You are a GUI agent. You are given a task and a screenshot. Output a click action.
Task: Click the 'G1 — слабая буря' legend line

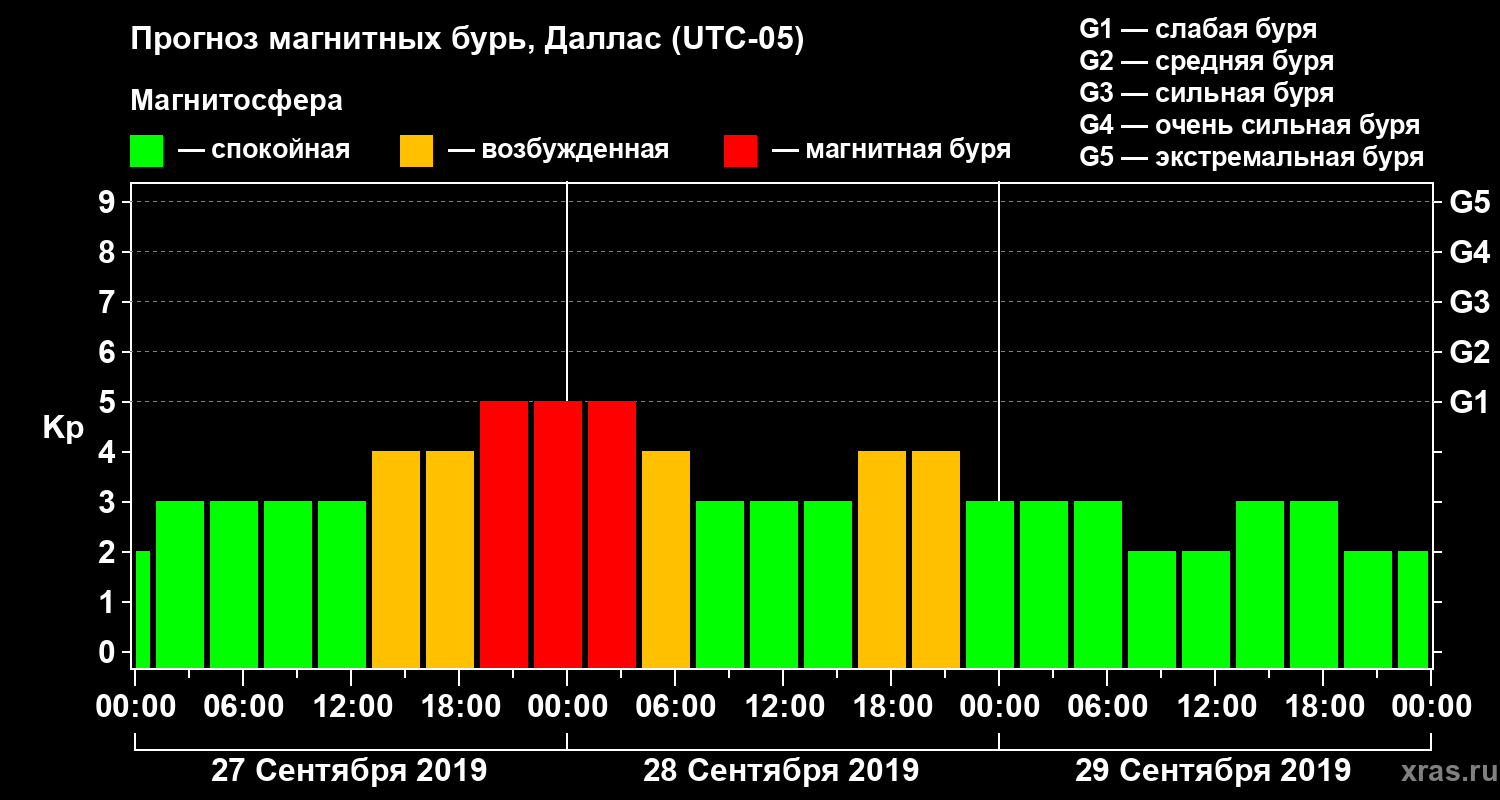1198,28
